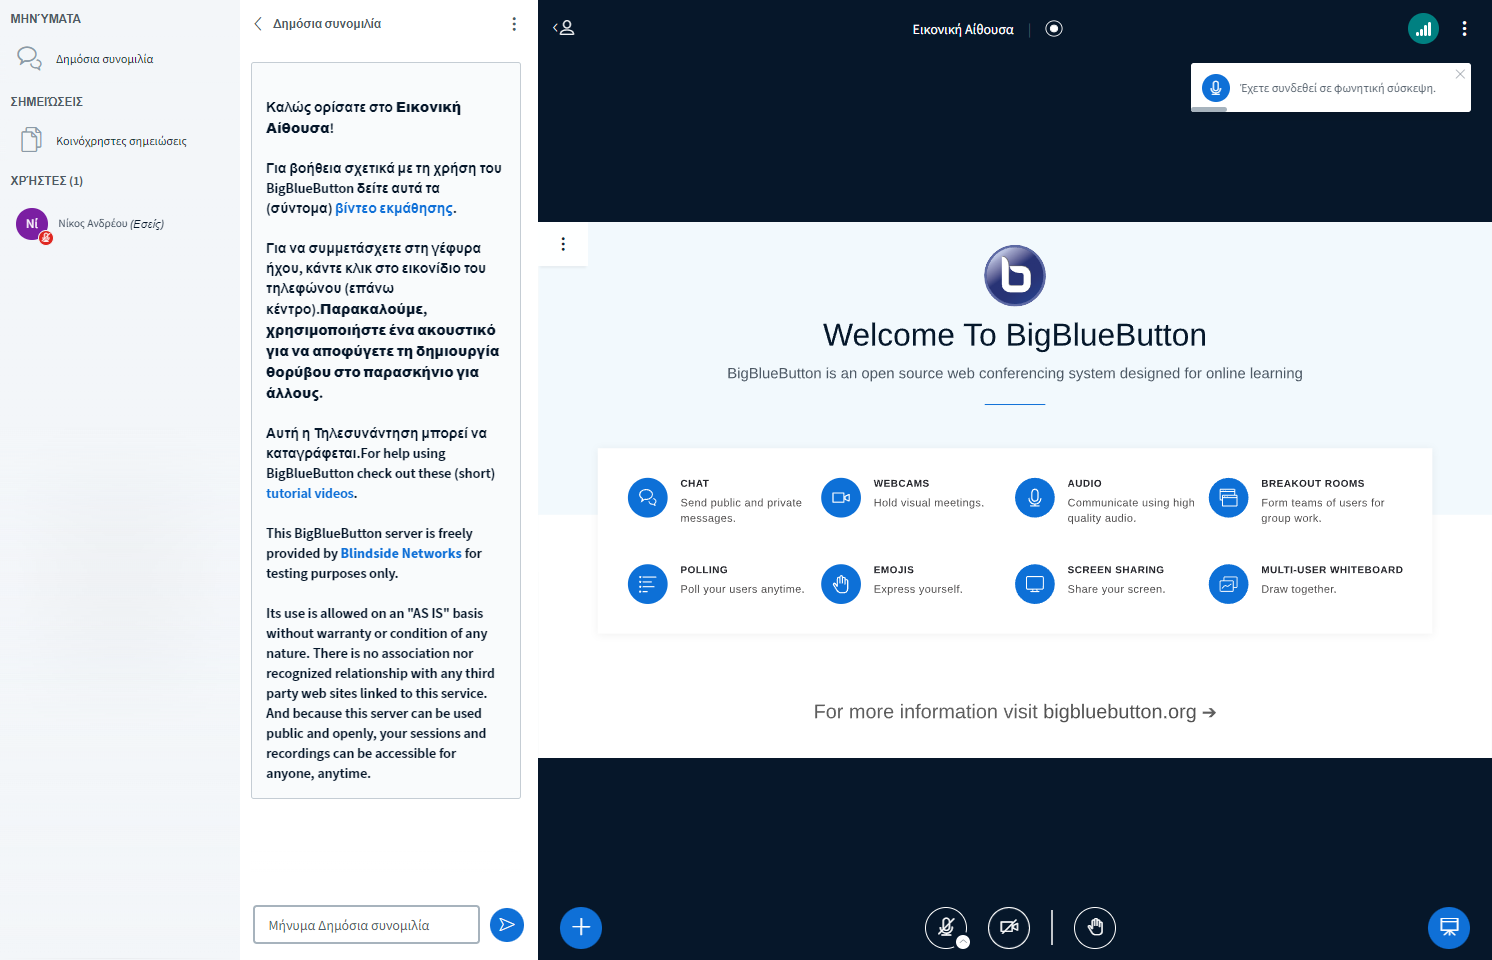Click the Webcams feature icon on slide
This screenshot has width=1492, height=960.
(841, 498)
